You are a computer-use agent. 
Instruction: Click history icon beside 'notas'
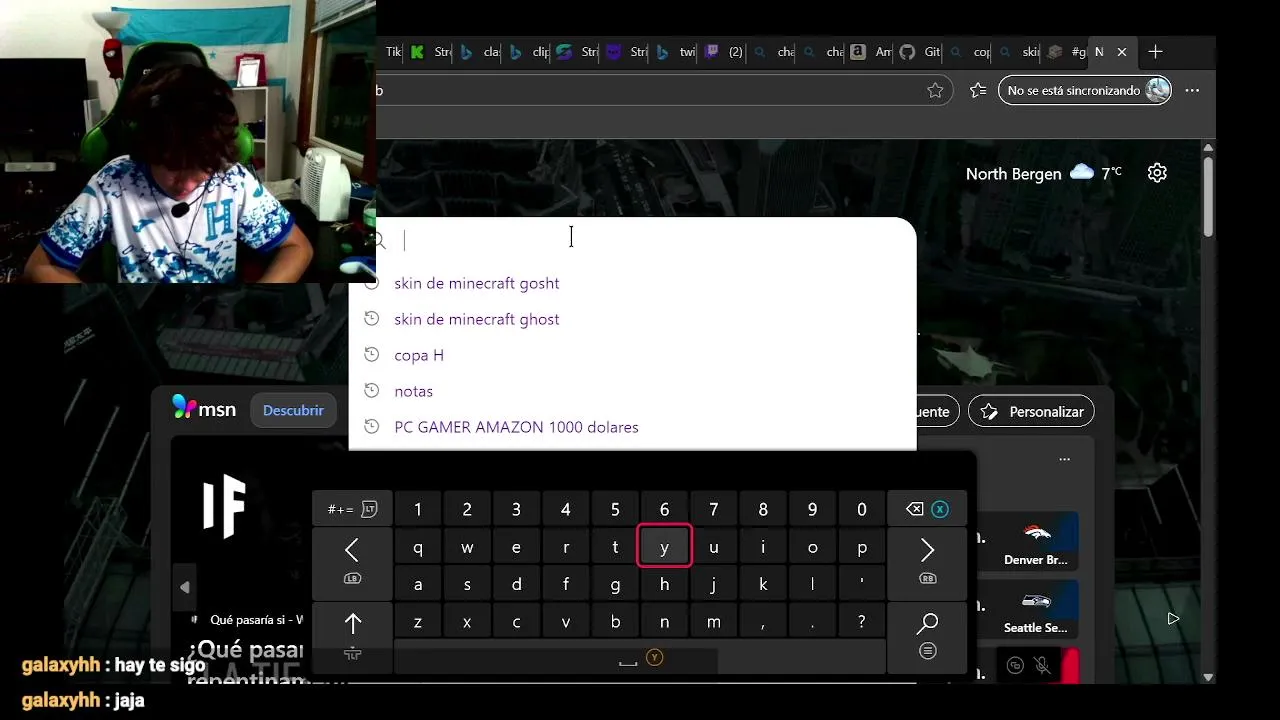(371, 391)
